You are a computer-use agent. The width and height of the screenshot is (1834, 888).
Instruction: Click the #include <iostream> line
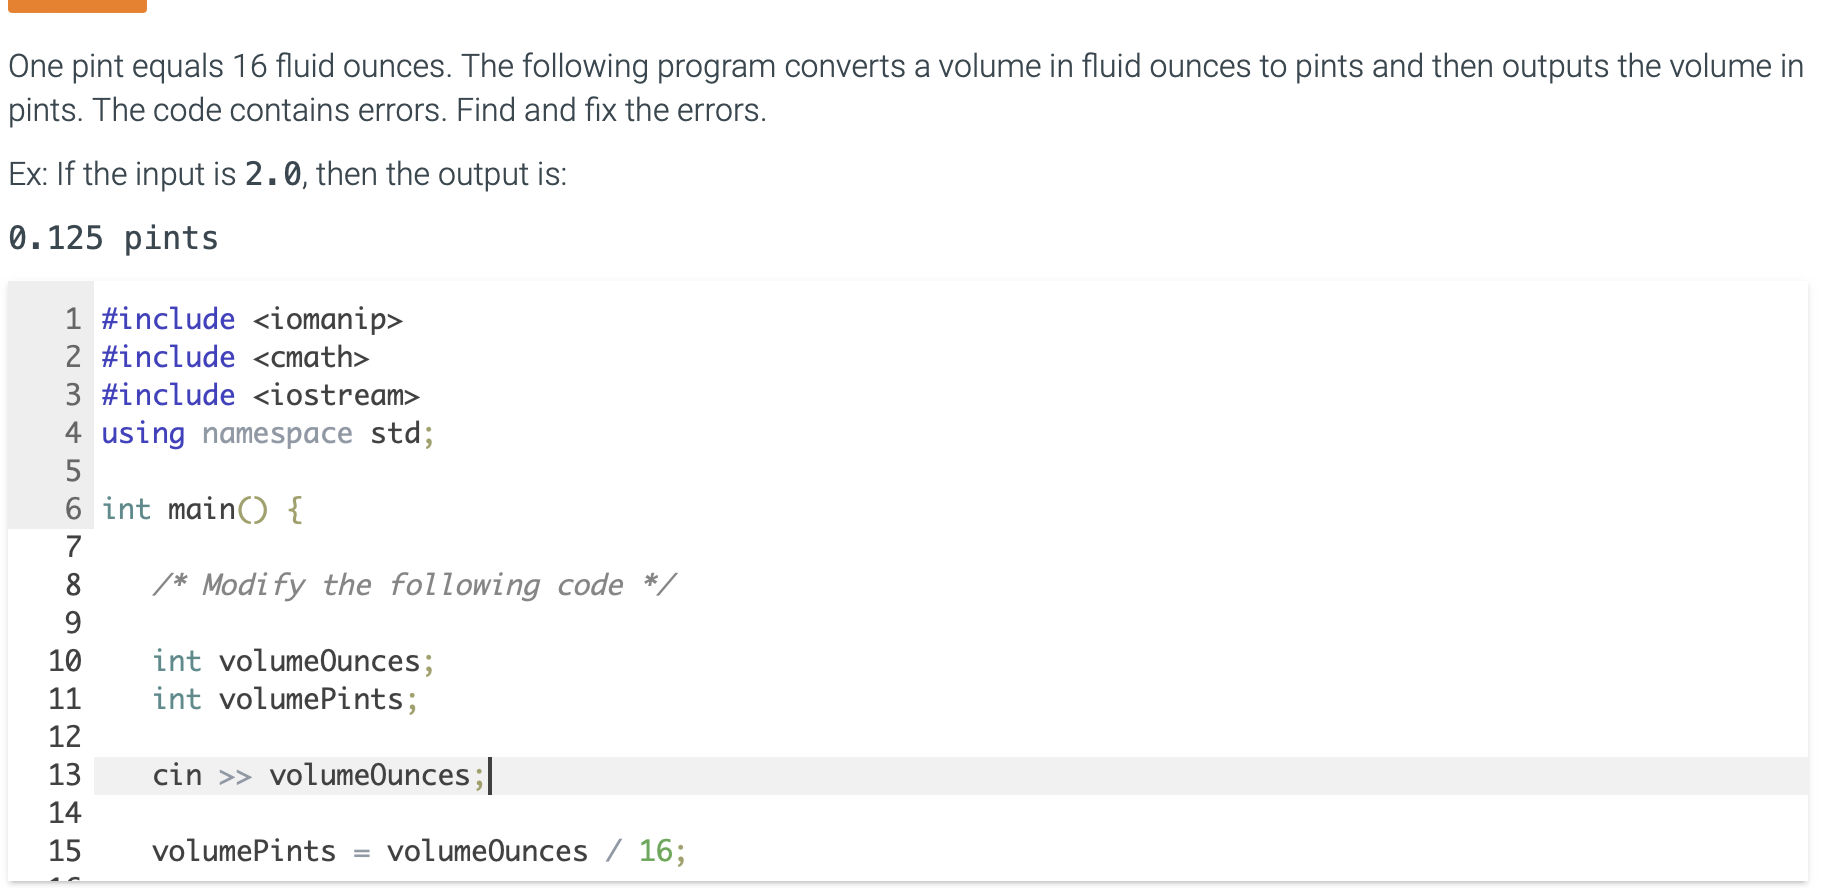[260, 395]
